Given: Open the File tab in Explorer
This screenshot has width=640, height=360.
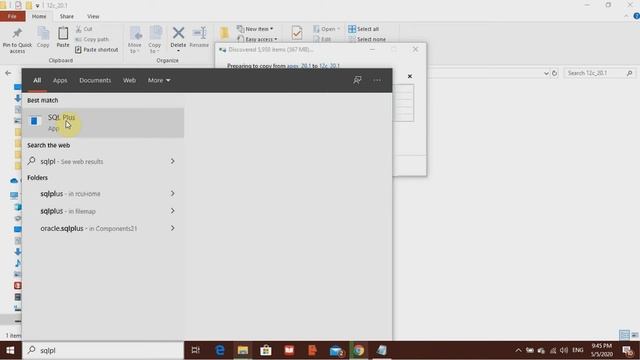Looking at the screenshot, I should pos(12,16).
